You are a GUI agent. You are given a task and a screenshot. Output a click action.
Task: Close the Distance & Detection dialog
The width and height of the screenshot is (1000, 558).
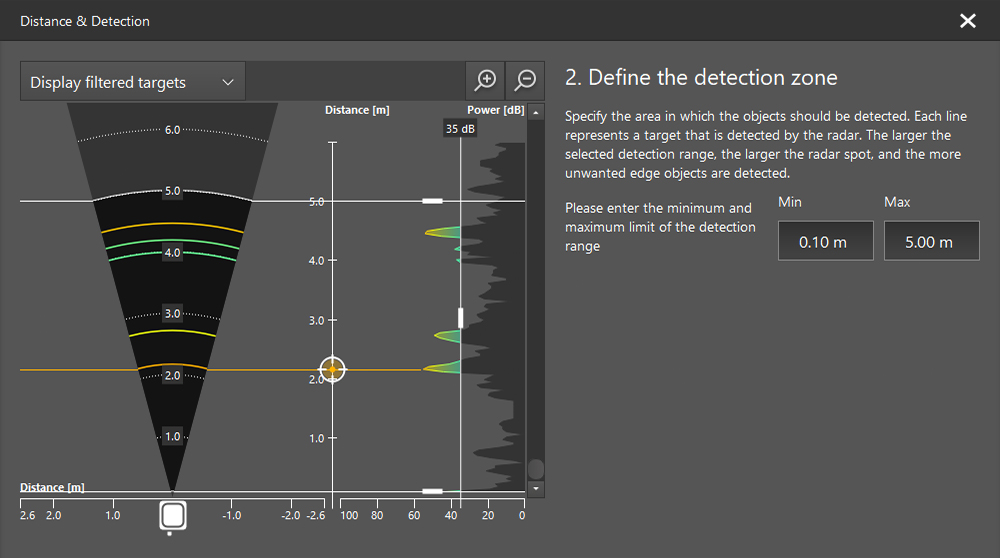coord(967,21)
